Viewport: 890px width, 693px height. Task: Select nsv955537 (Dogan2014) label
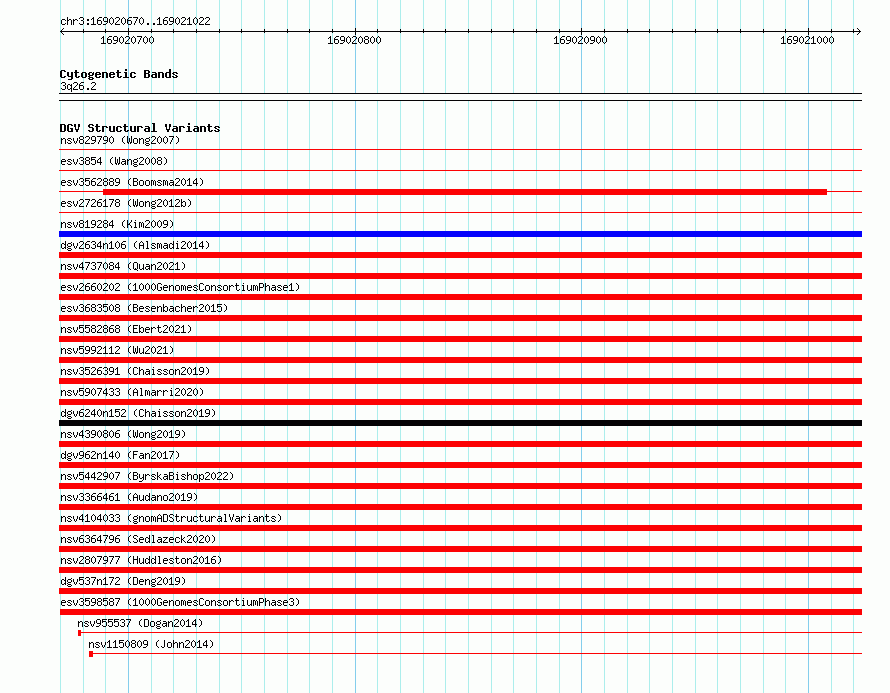coord(140,623)
